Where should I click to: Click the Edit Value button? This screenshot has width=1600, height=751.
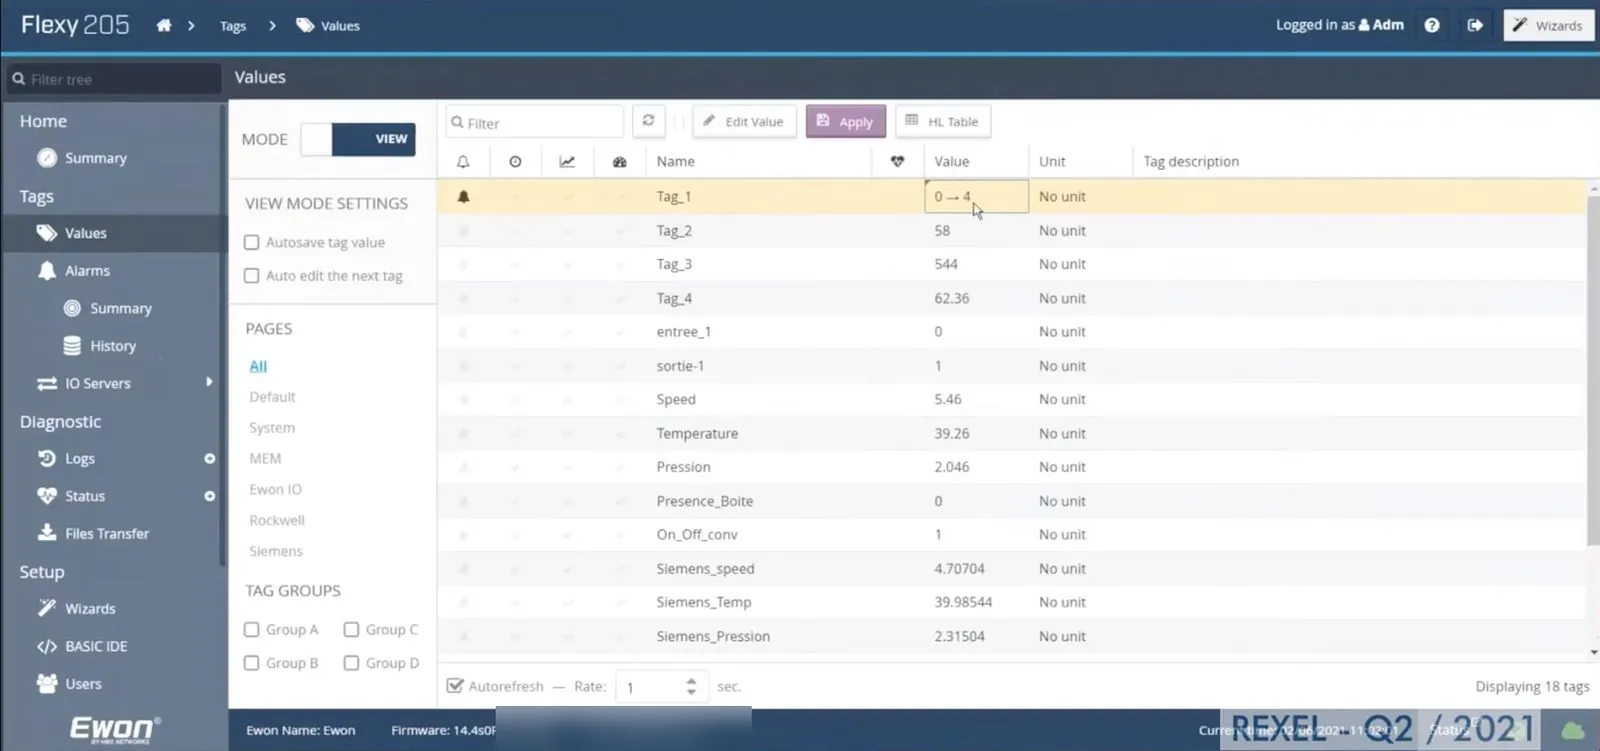pyautogui.click(x=744, y=121)
